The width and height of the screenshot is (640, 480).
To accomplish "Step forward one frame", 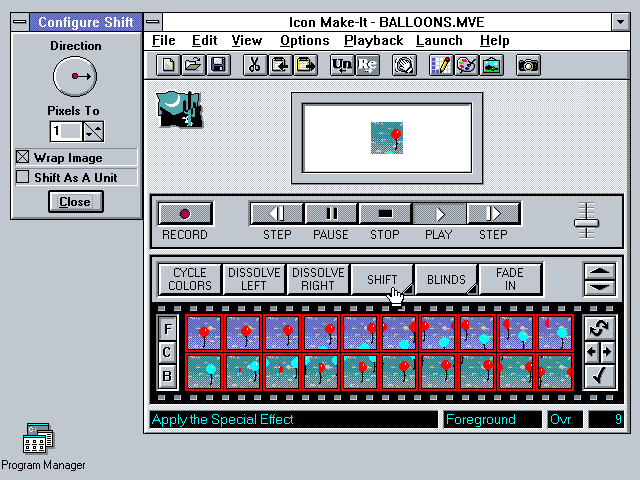I will tap(493, 213).
